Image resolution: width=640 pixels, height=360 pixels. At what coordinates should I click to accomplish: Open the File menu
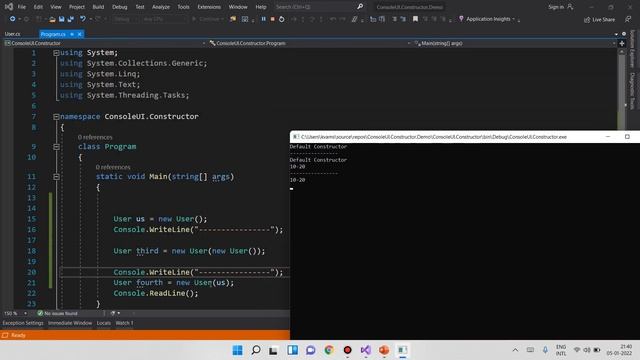pyautogui.click(x=22, y=7)
